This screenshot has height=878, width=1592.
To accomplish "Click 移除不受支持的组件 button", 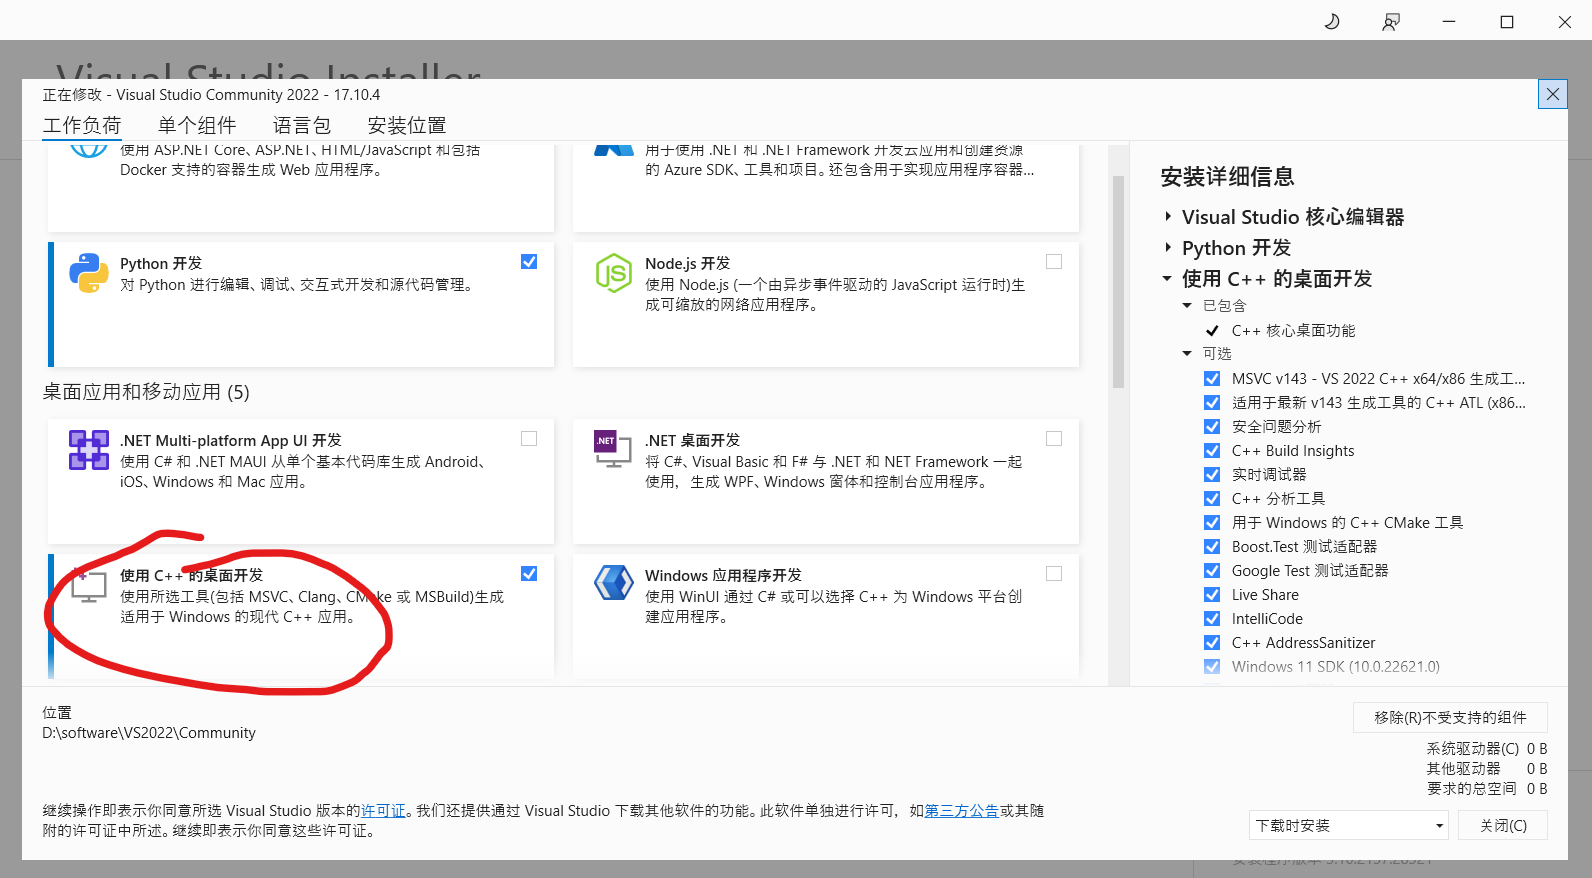I will coord(1450,718).
